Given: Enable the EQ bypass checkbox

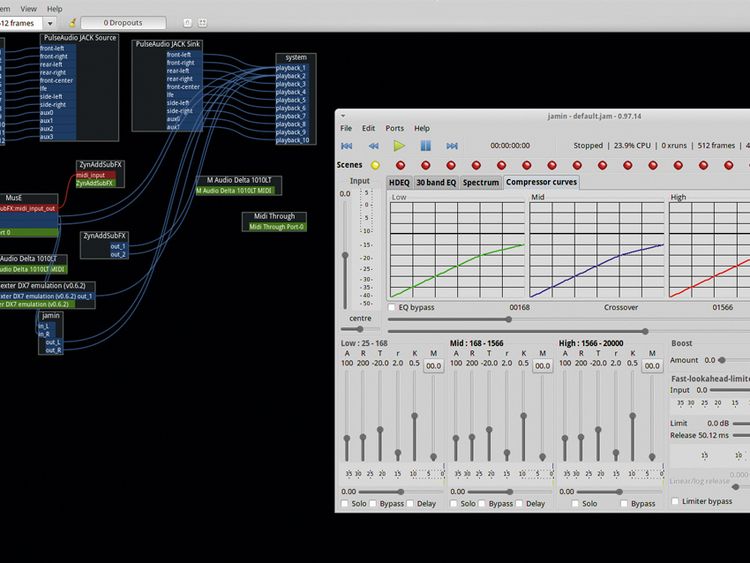Looking at the screenshot, I should tap(392, 308).
